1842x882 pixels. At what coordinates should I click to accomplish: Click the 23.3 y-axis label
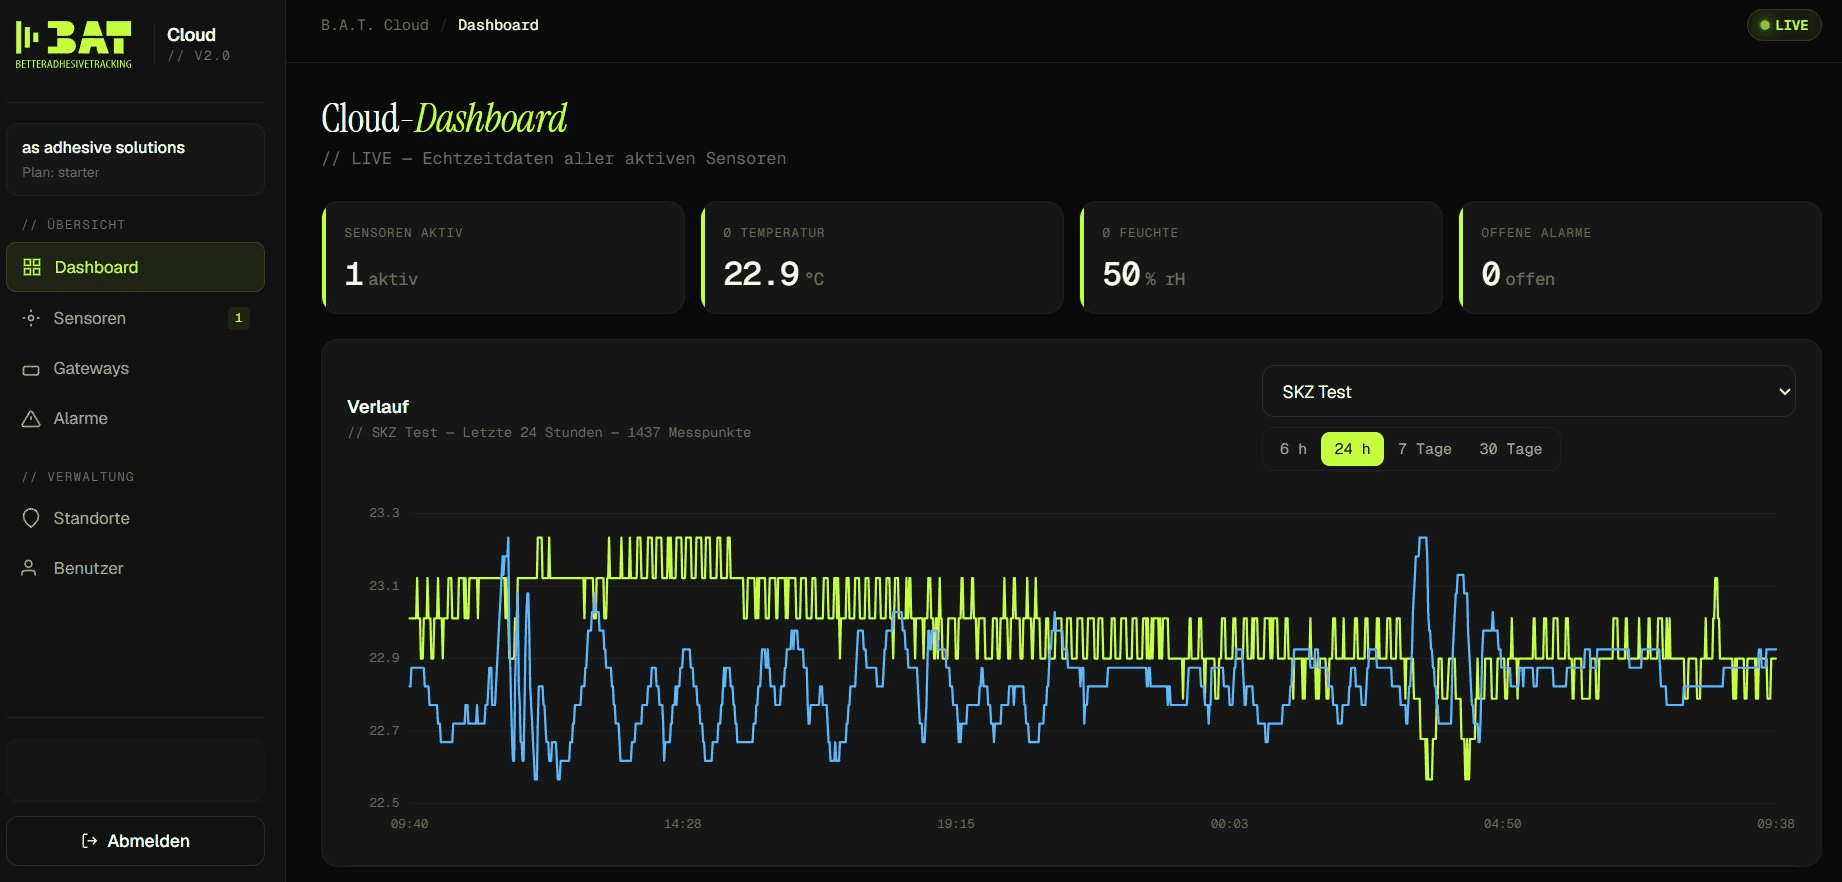[x=384, y=513]
